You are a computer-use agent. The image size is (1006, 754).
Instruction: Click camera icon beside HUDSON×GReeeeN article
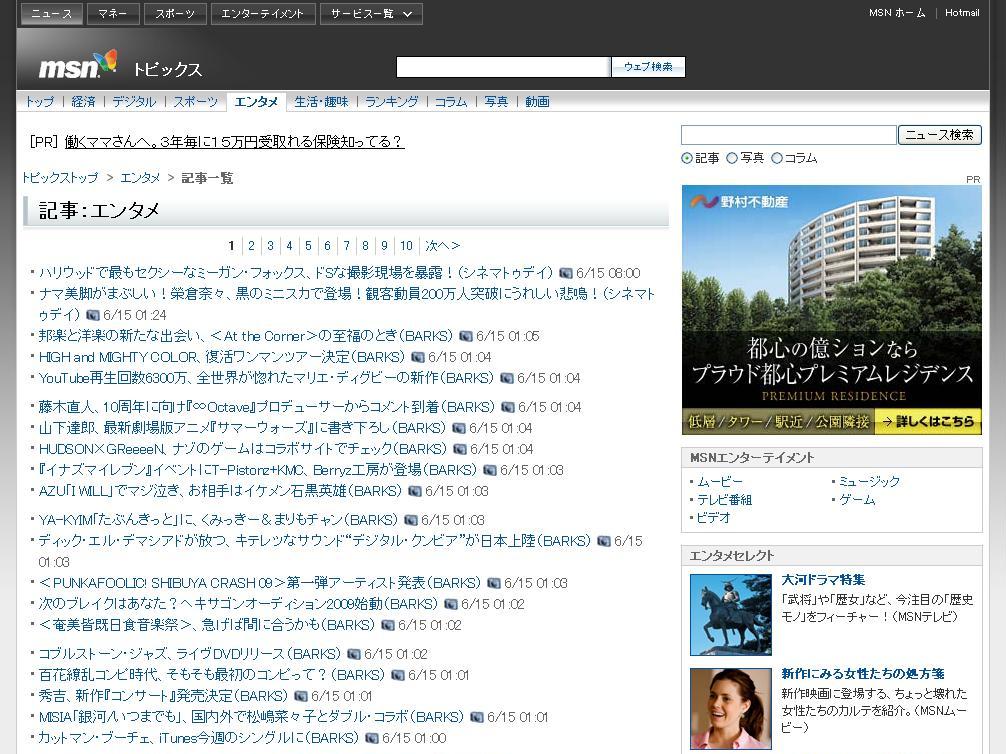[x=460, y=449]
